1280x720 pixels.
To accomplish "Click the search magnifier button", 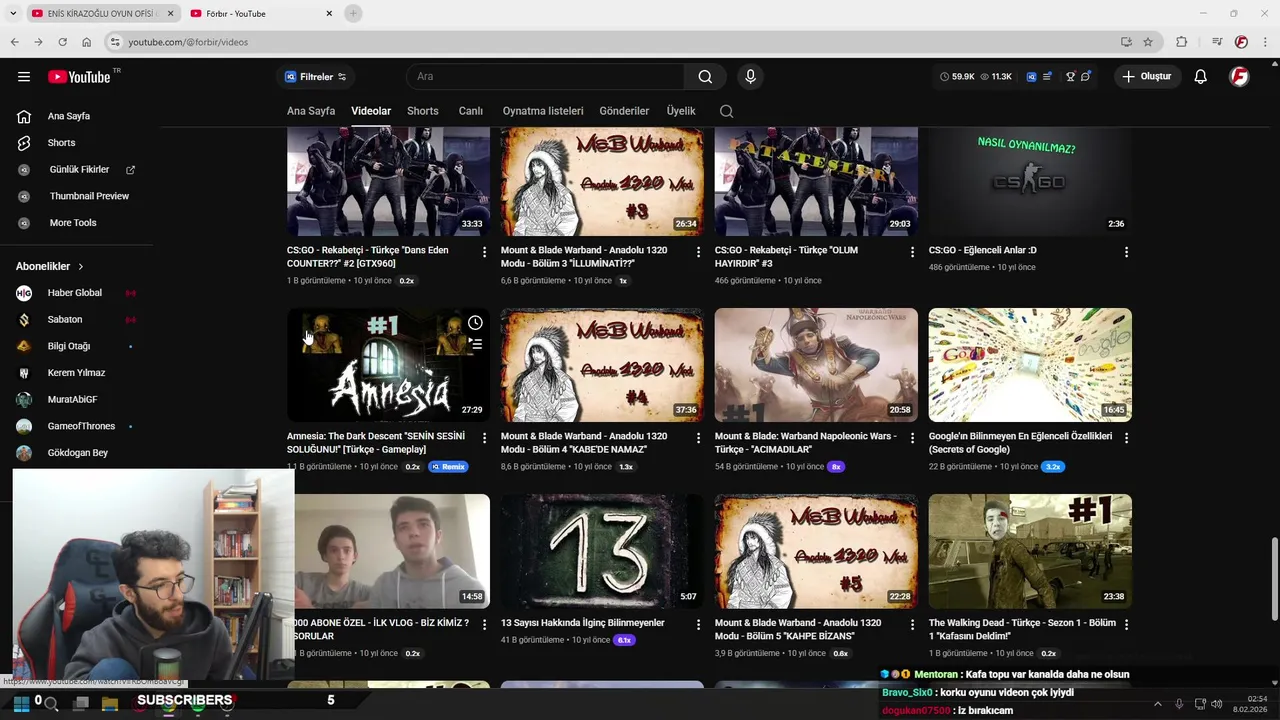I will [x=705, y=77].
